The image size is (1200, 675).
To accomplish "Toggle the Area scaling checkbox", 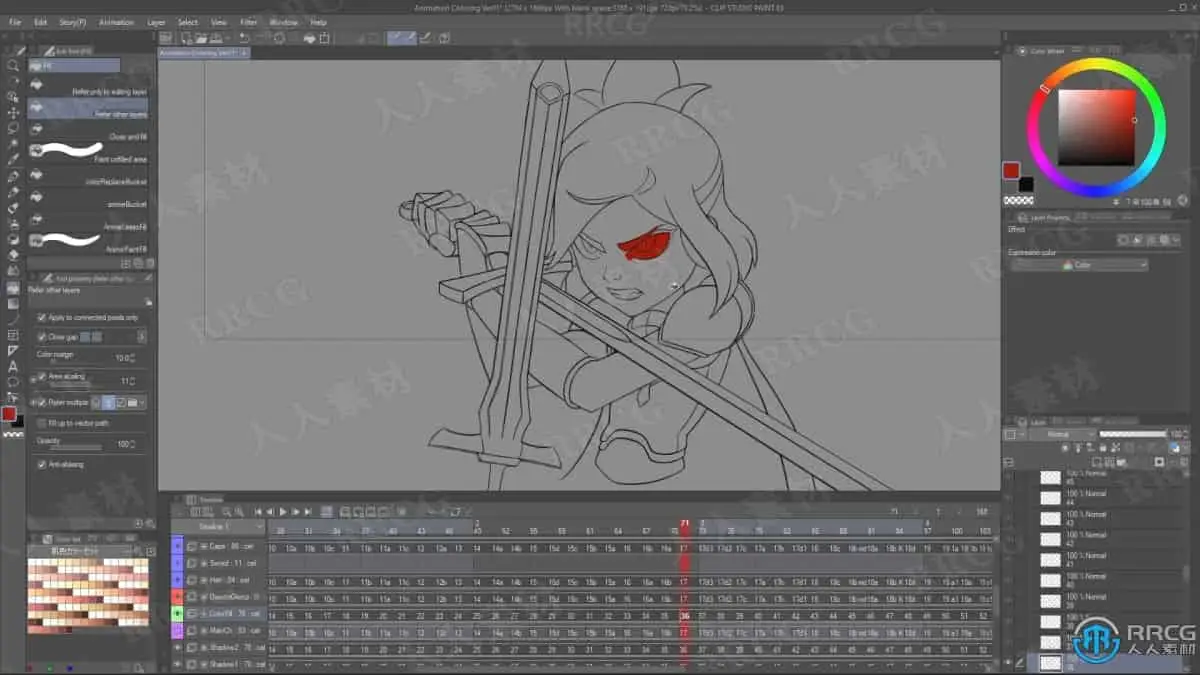I will 41,377.
